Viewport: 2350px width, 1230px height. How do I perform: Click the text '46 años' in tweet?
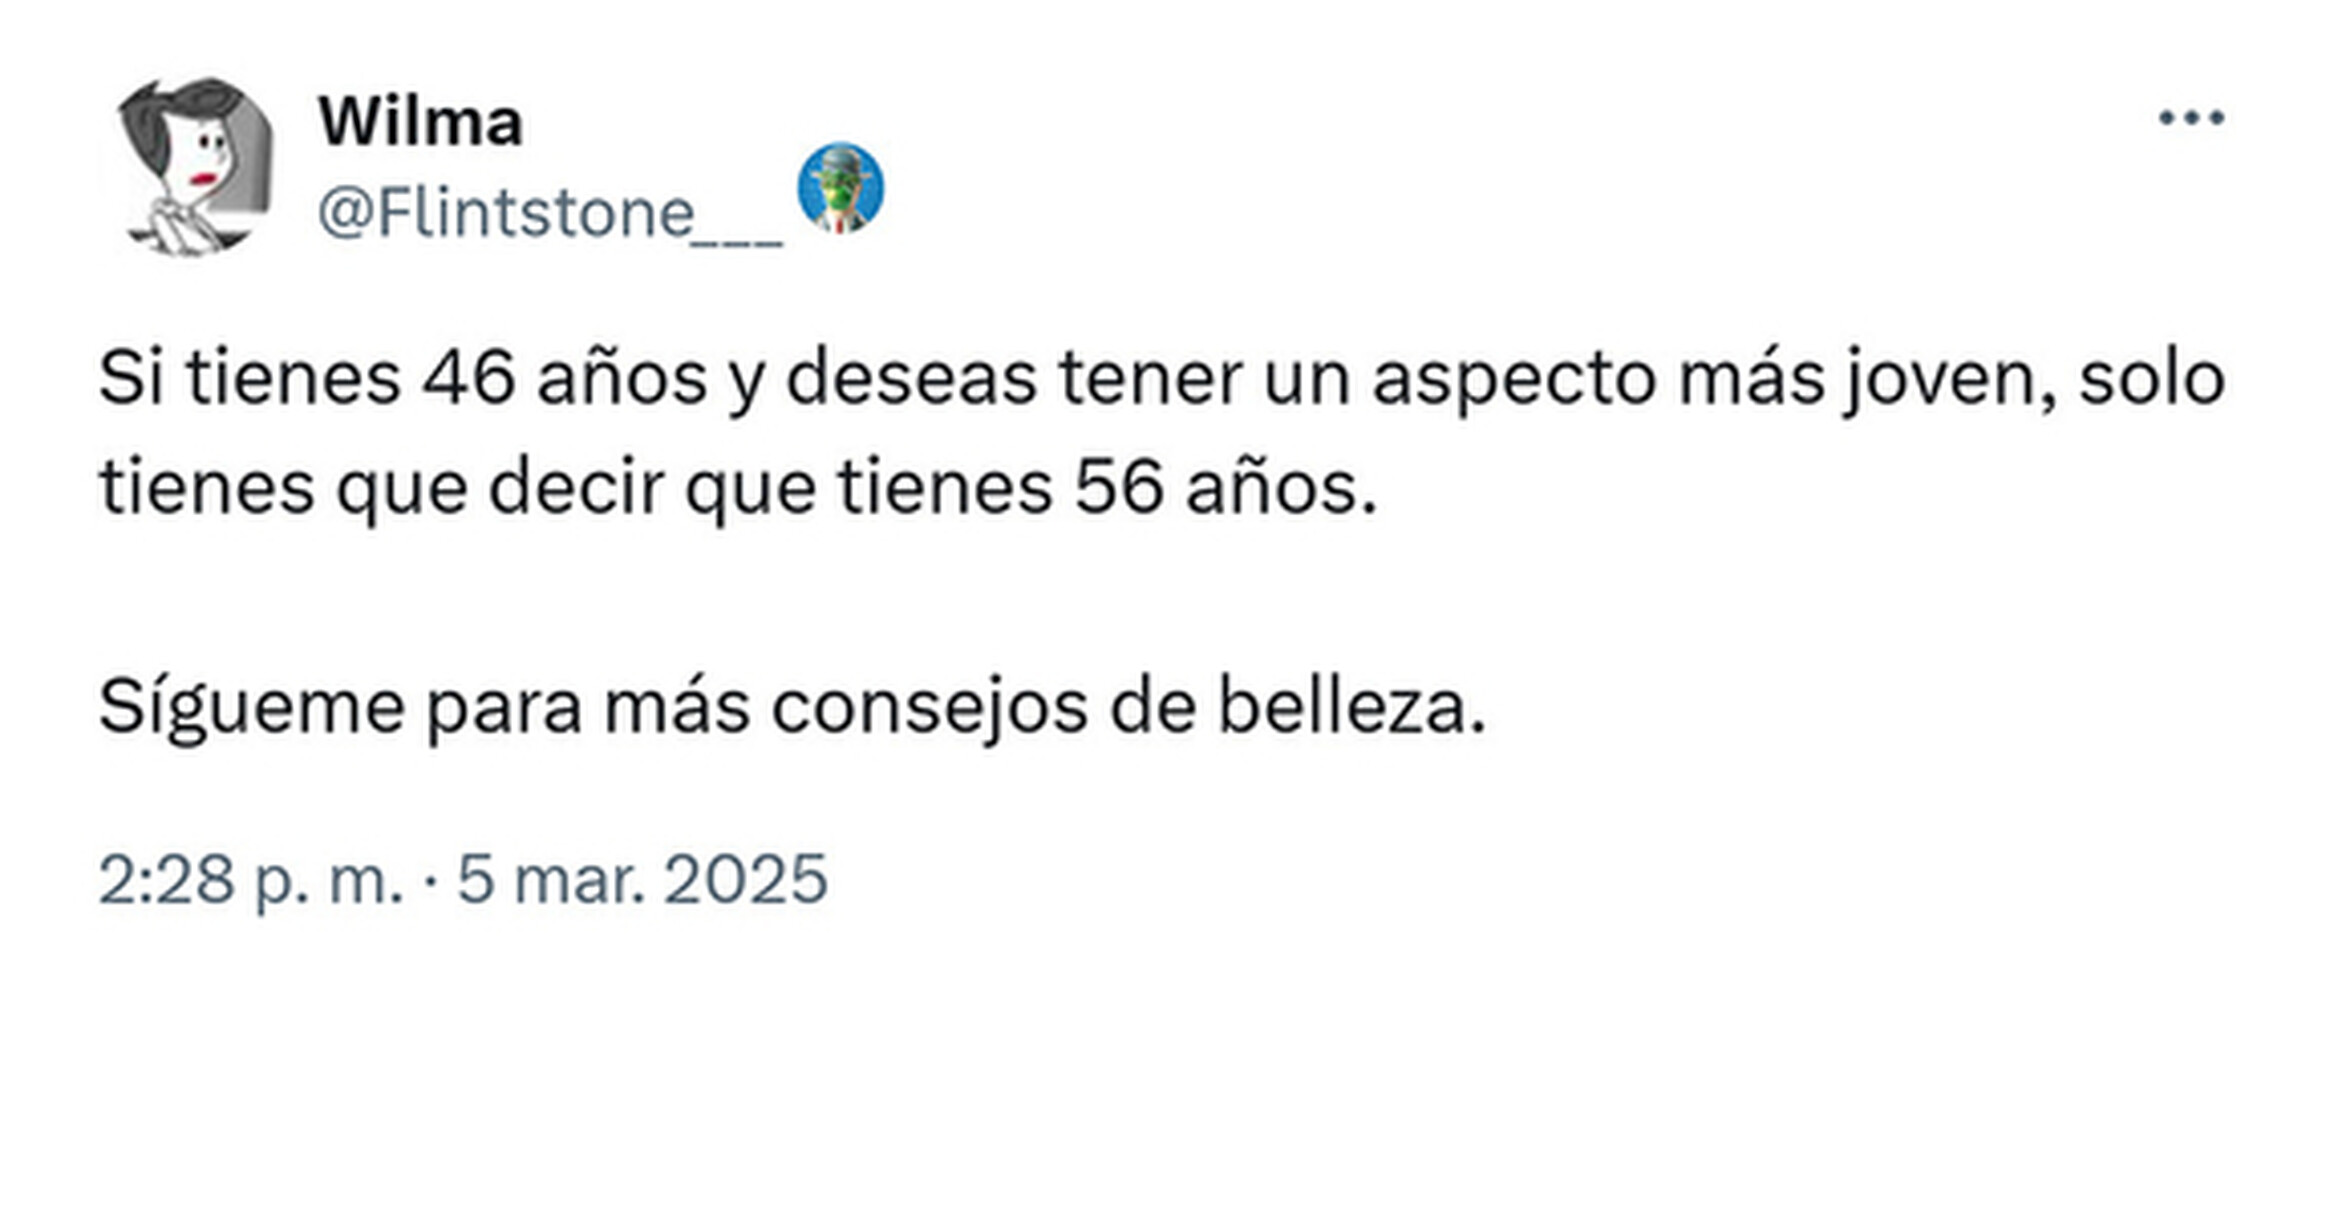click(564, 379)
